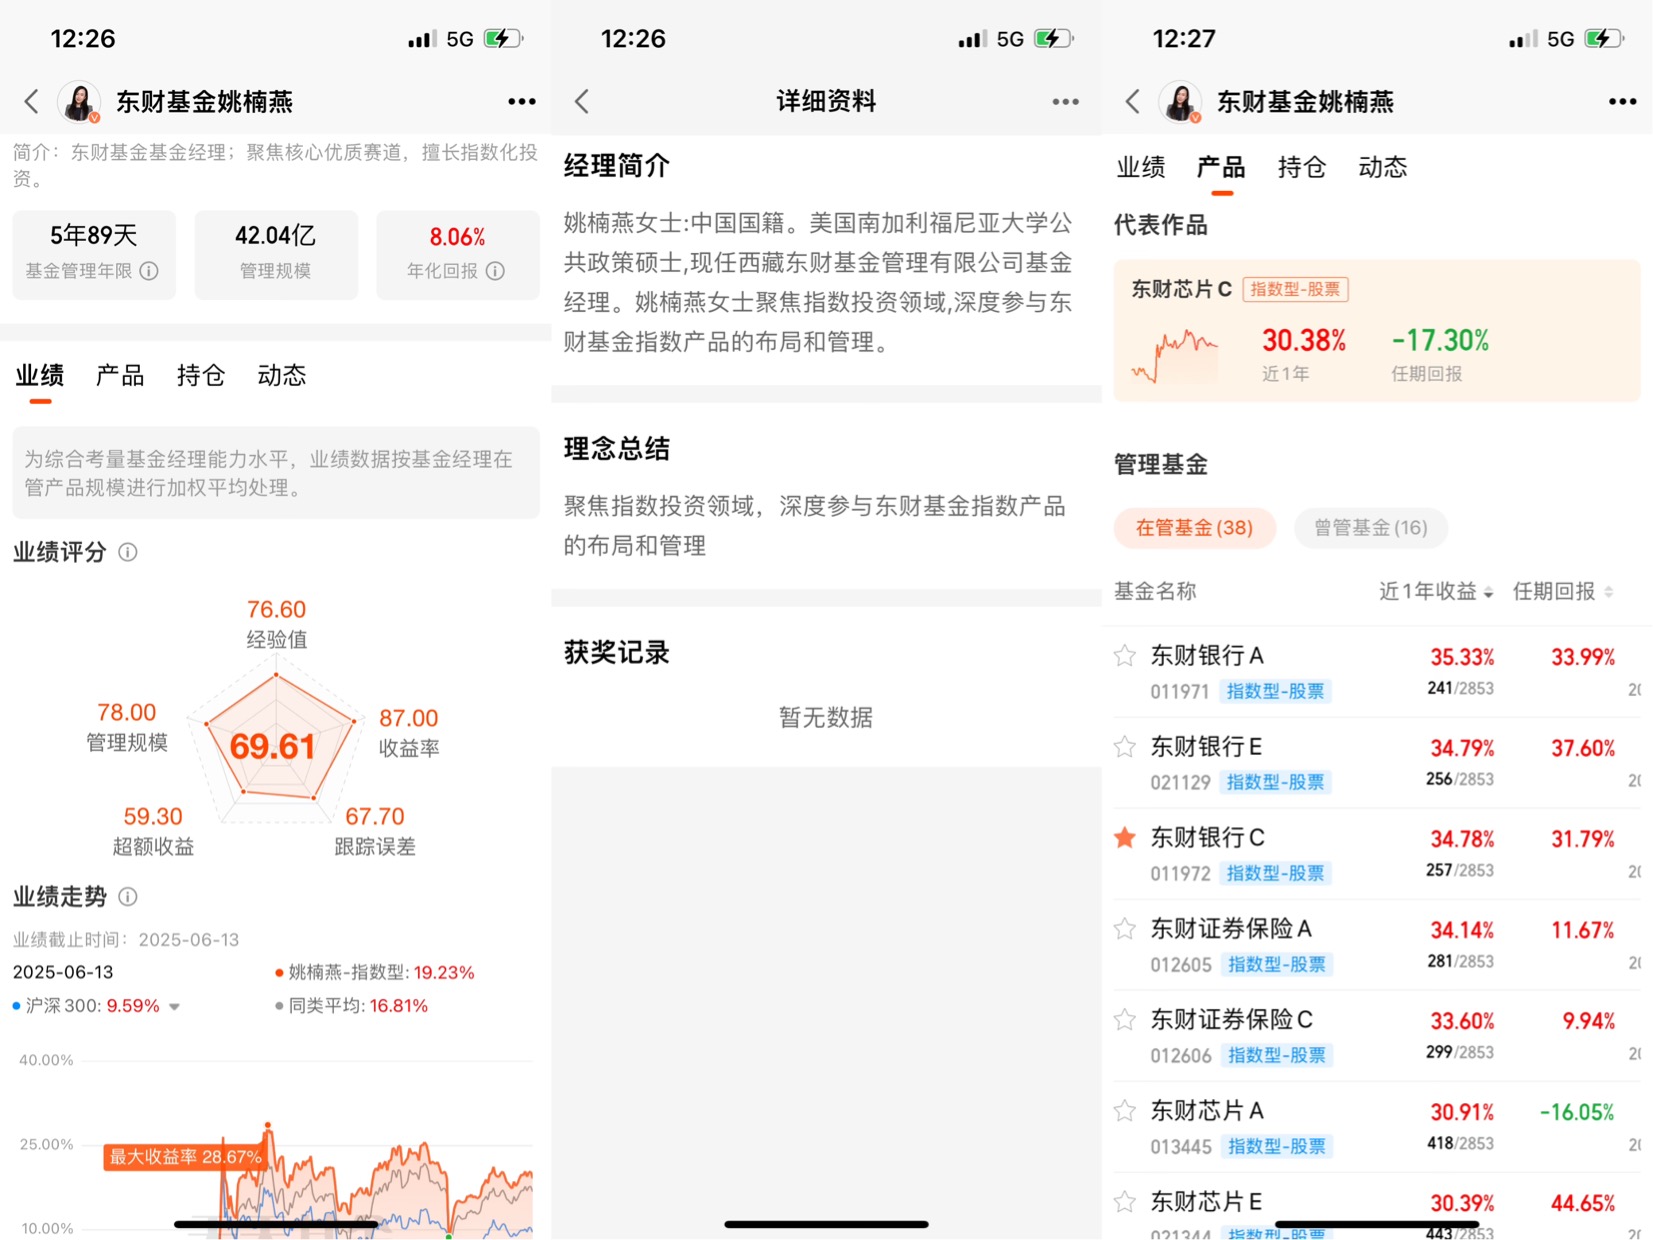Tap 姚楠燕-指数型 19.23% legend
This screenshot has height=1240, width=1653.
coord(374,972)
